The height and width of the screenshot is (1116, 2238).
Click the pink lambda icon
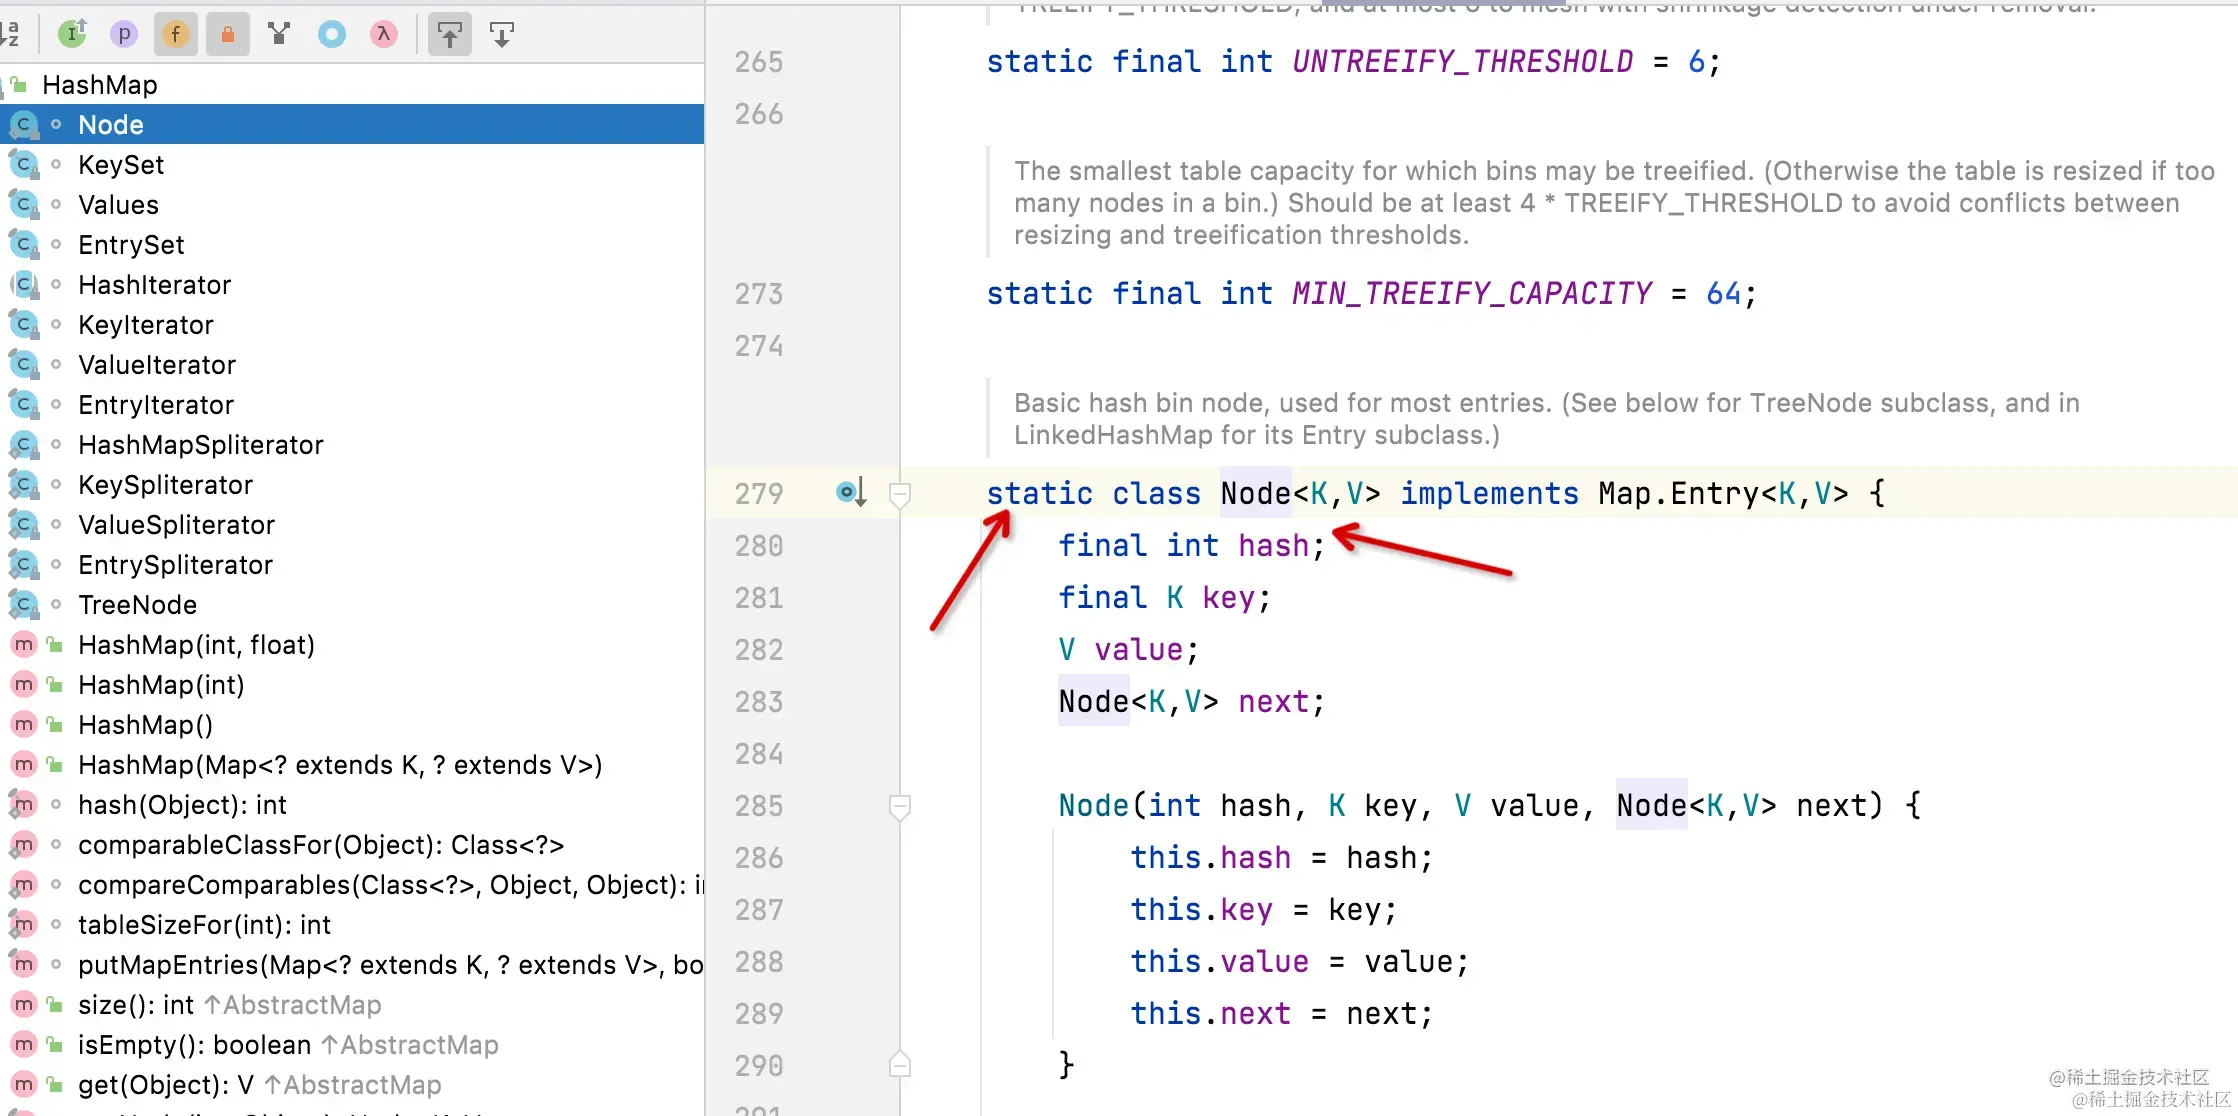(383, 35)
